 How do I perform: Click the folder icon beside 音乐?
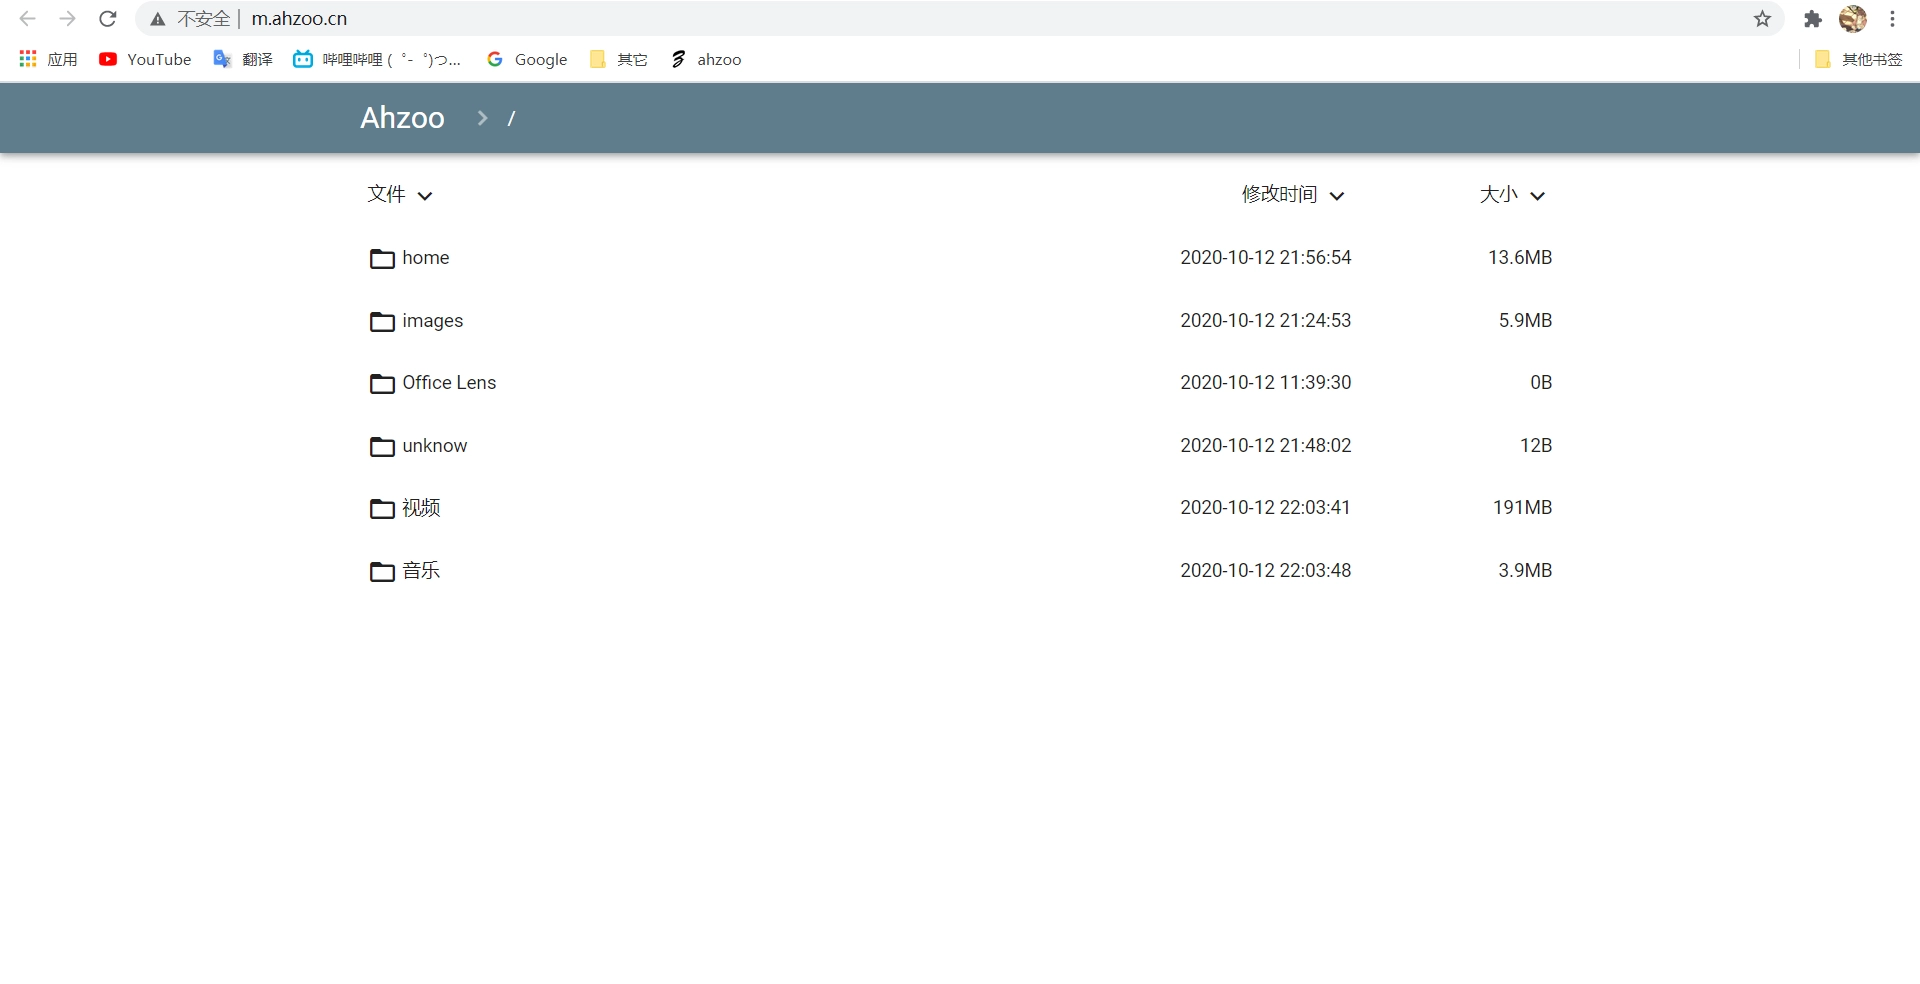click(382, 571)
